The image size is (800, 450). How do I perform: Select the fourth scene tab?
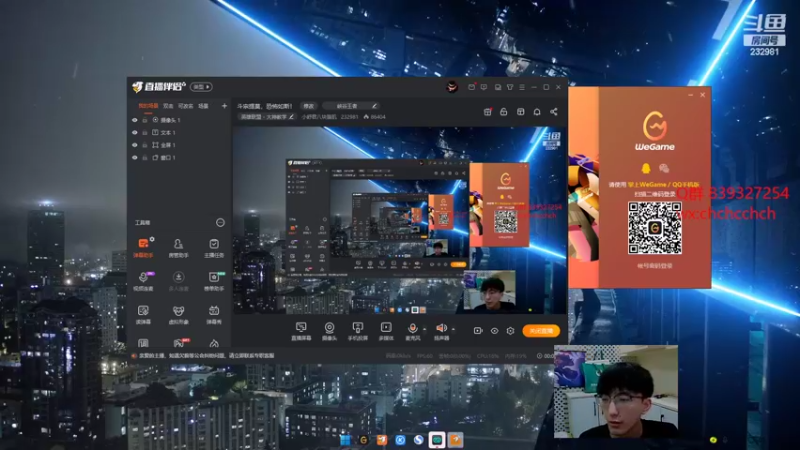[203, 106]
